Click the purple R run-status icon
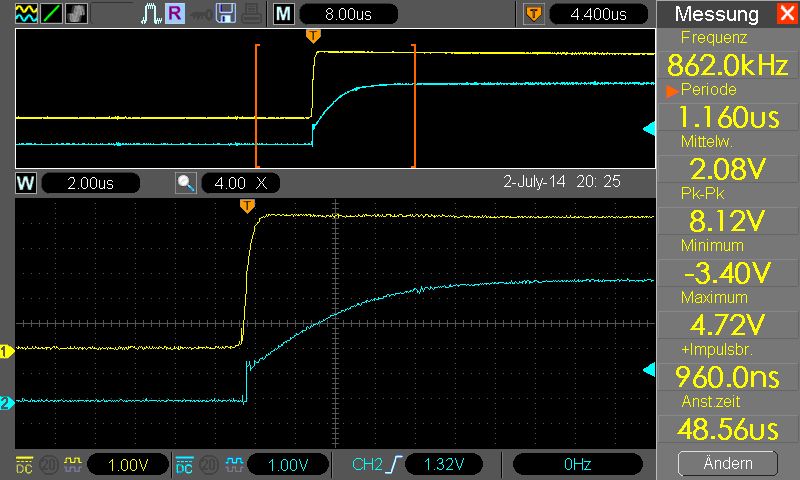This screenshot has height=480, width=800. click(174, 14)
